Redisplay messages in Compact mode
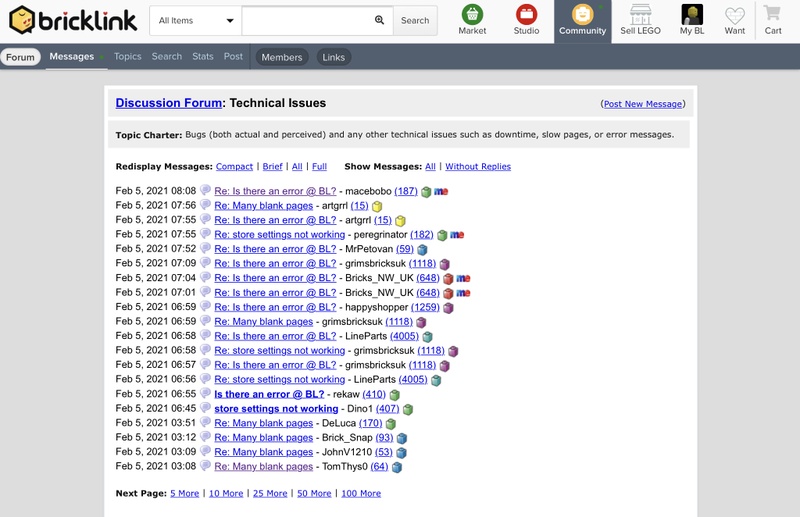Screen dimensions: 800x517 coord(234,166)
